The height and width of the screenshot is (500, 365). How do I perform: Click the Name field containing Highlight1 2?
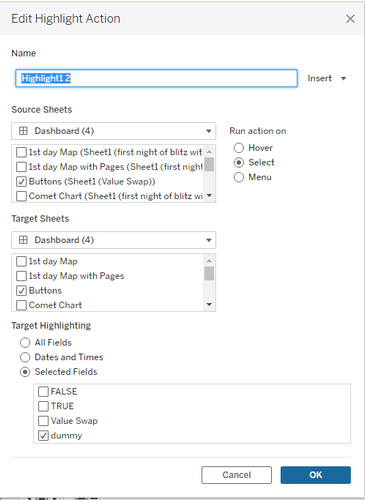156,78
